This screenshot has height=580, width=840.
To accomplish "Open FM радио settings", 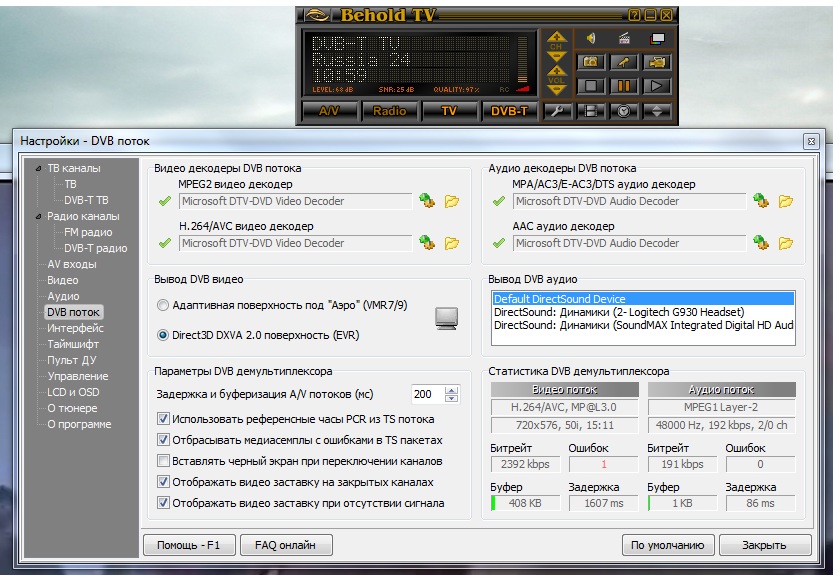I will [x=88, y=232].
